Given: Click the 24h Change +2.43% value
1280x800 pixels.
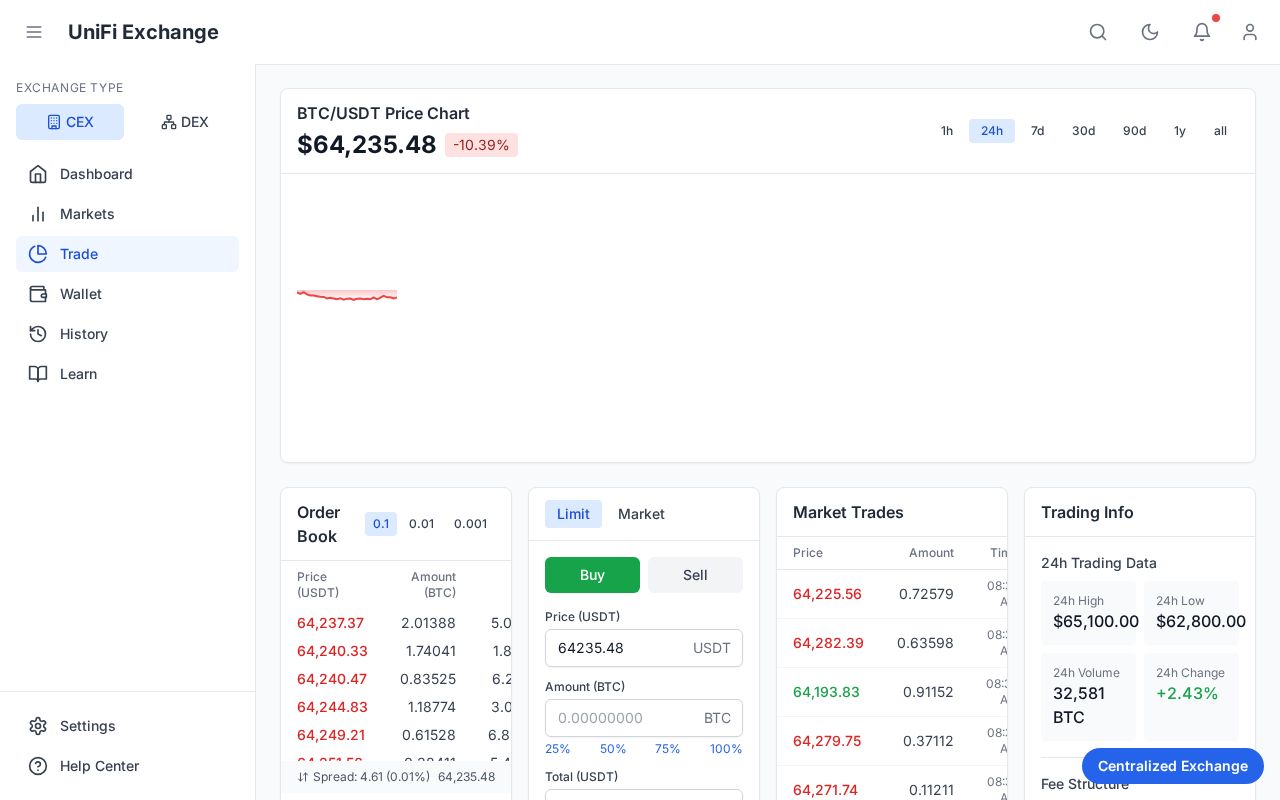Looking at the screenshot, I should (x=1187, y=693).
